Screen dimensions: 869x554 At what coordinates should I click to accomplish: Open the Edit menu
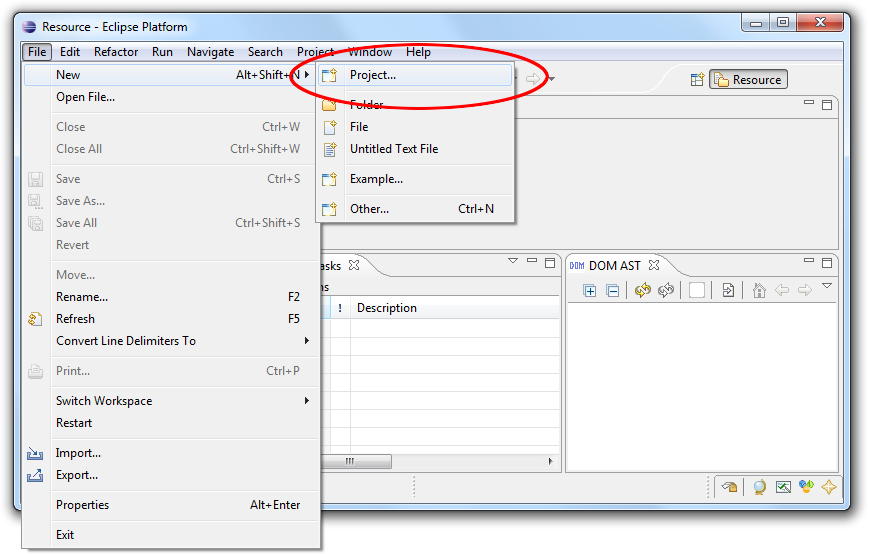70,52
